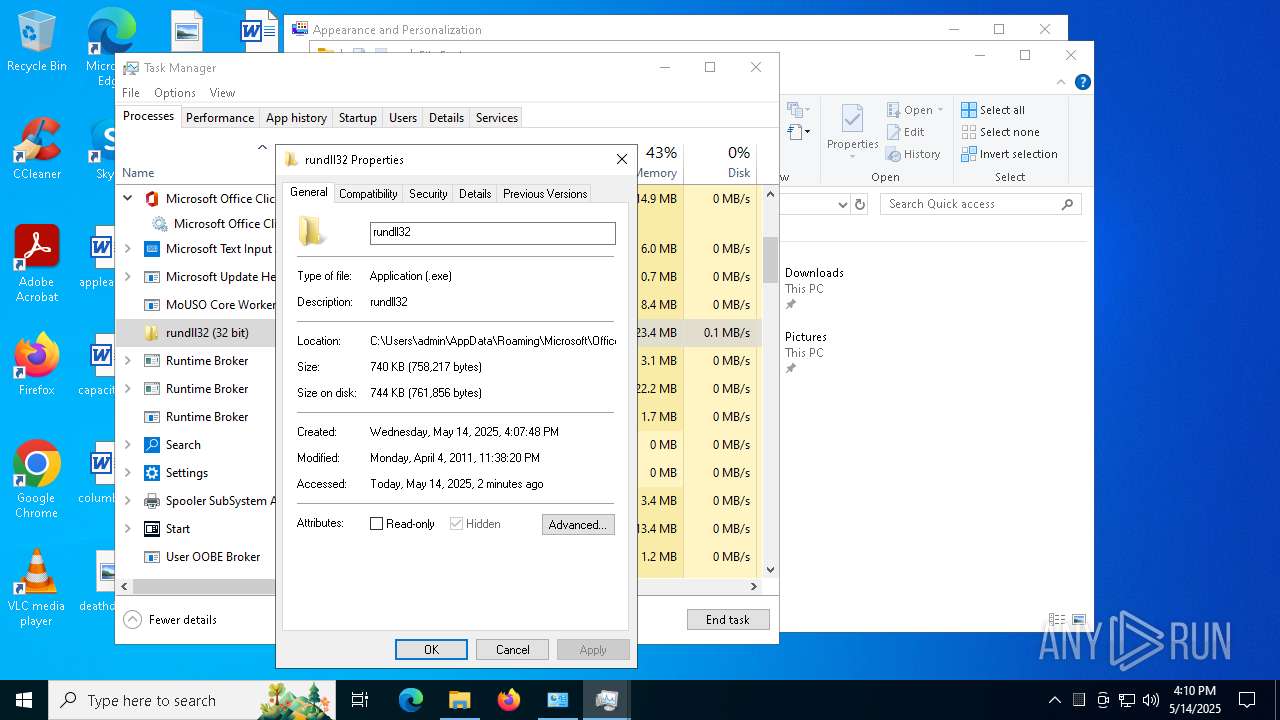
Task: Open Firefox from the taskbar
Action: [509, 700]
